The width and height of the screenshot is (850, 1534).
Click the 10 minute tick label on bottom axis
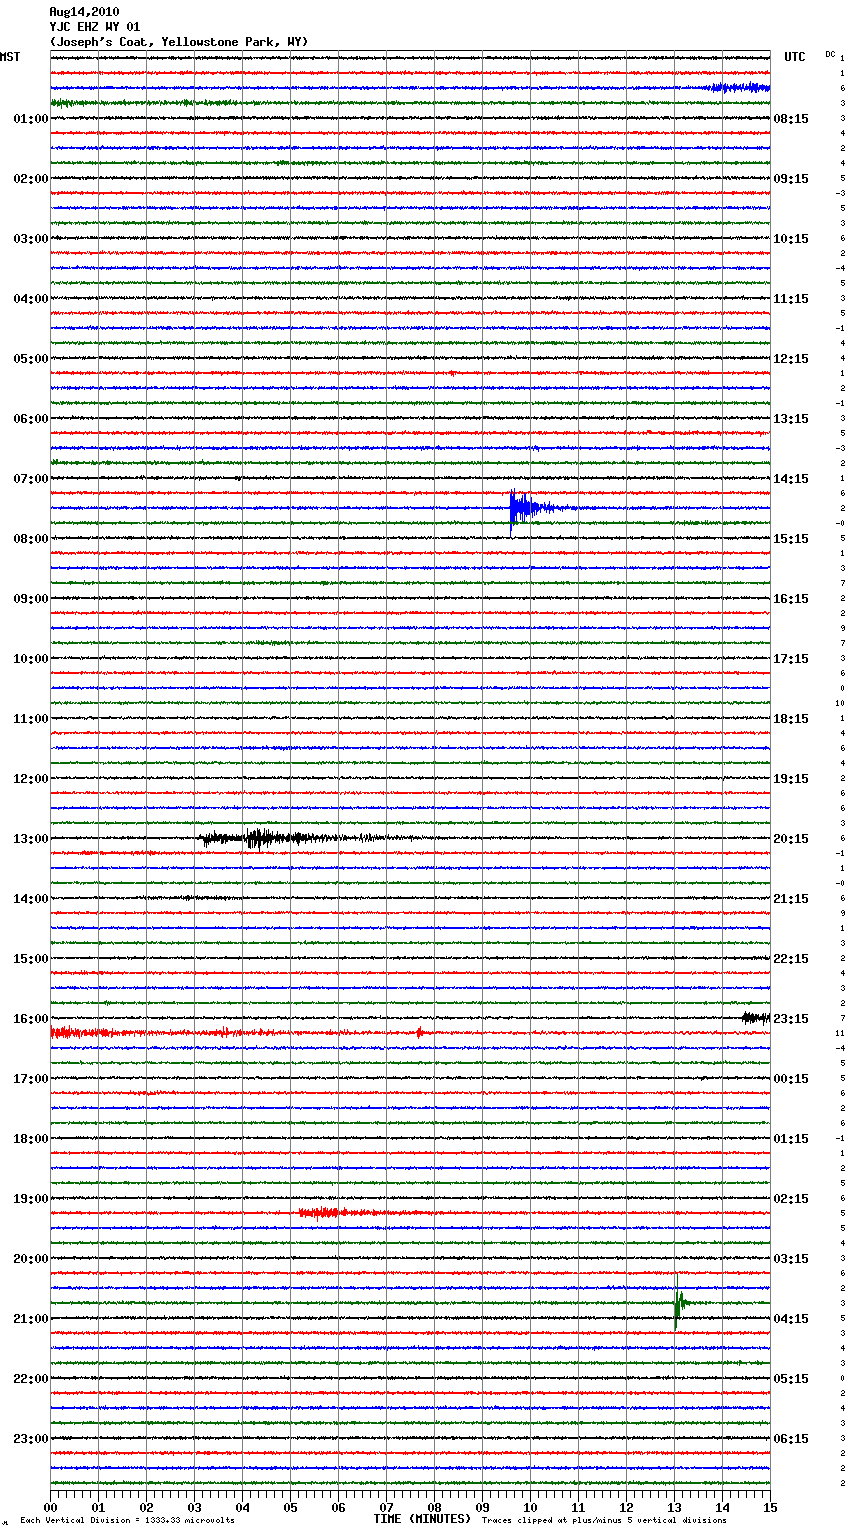530,1507
